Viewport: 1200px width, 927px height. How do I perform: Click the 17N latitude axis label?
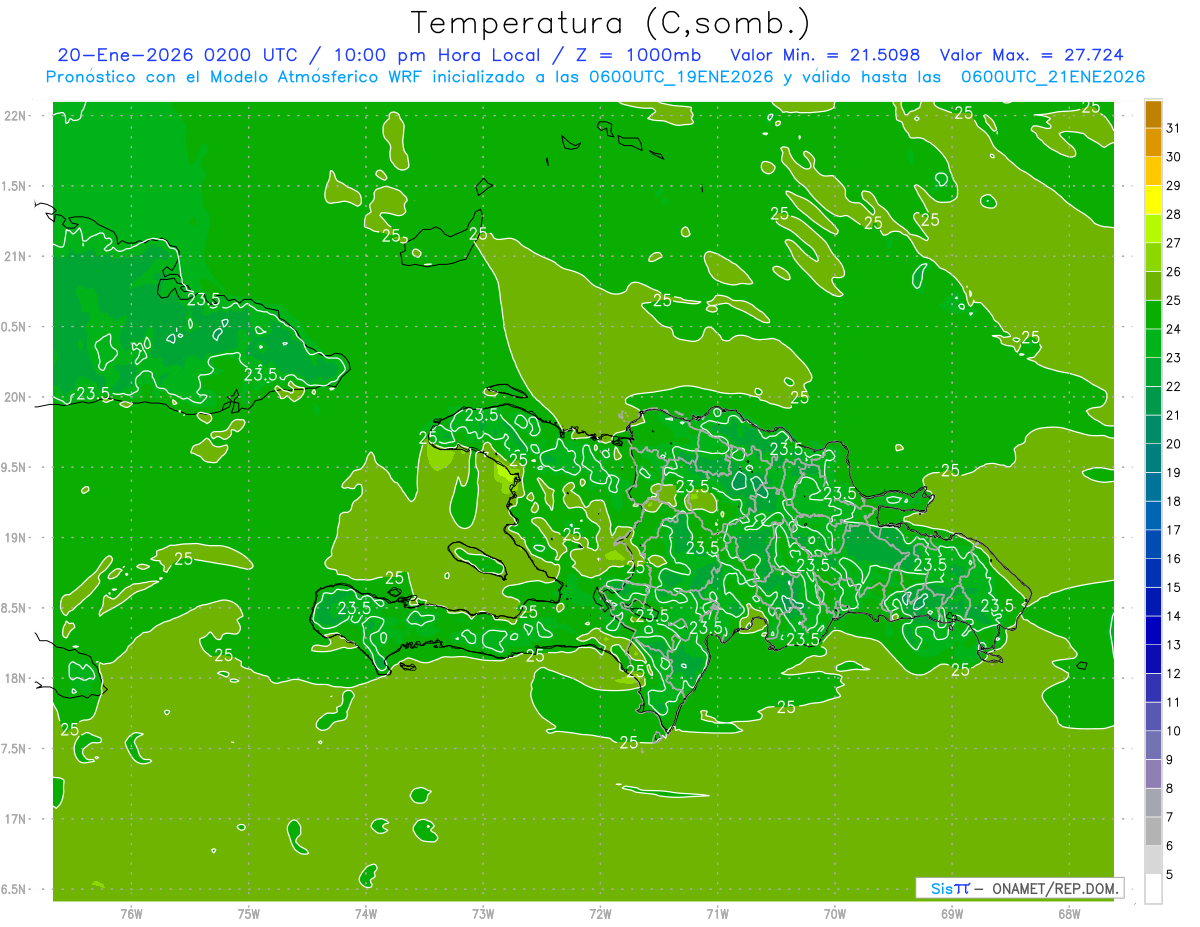[15, 819]
